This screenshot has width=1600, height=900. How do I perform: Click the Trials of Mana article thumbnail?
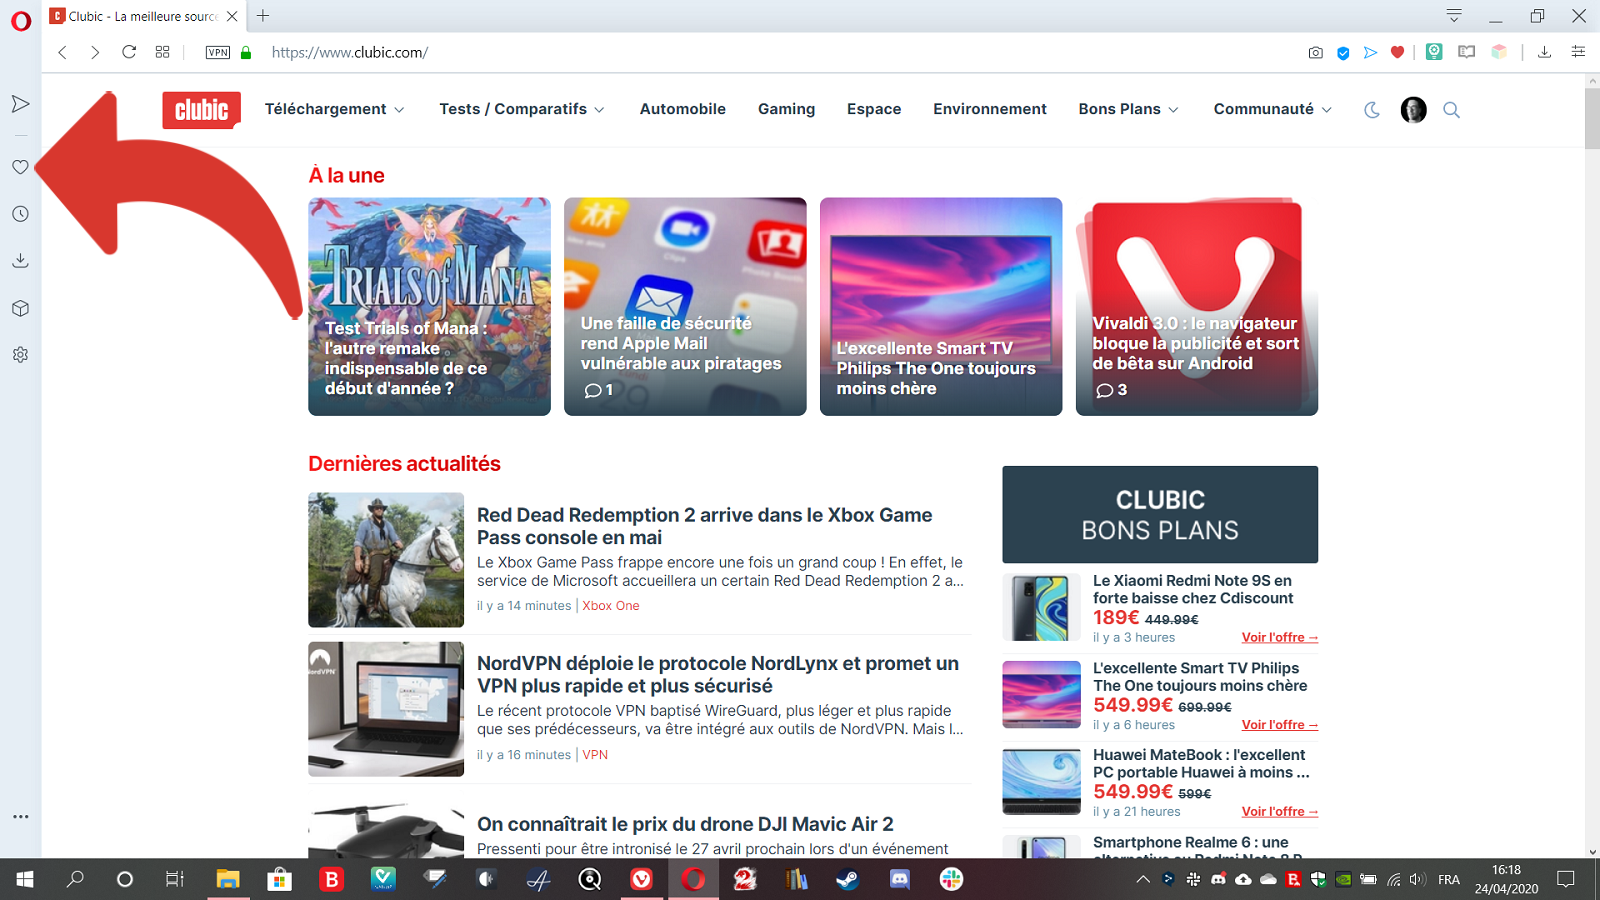(x=429, y=306)
